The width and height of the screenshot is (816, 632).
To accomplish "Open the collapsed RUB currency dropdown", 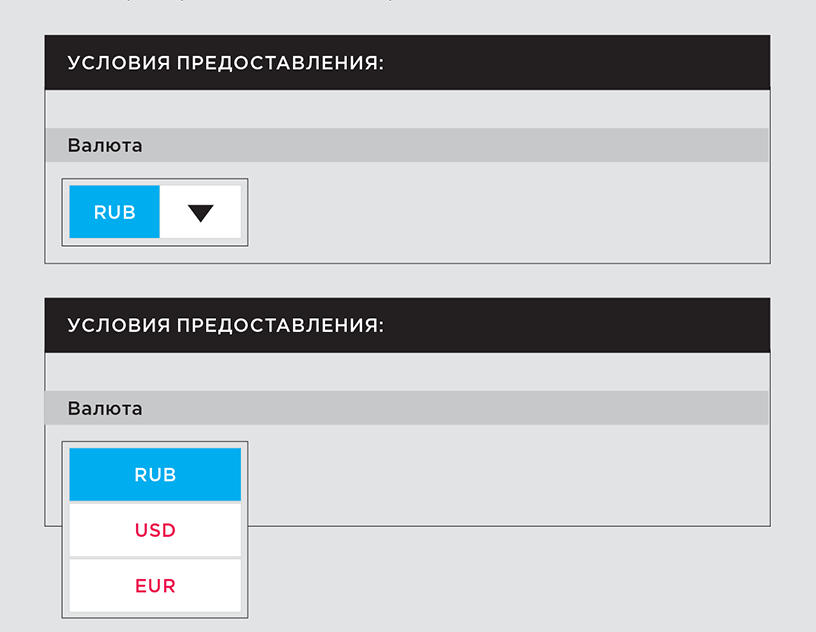I will (x=155, y=212).
